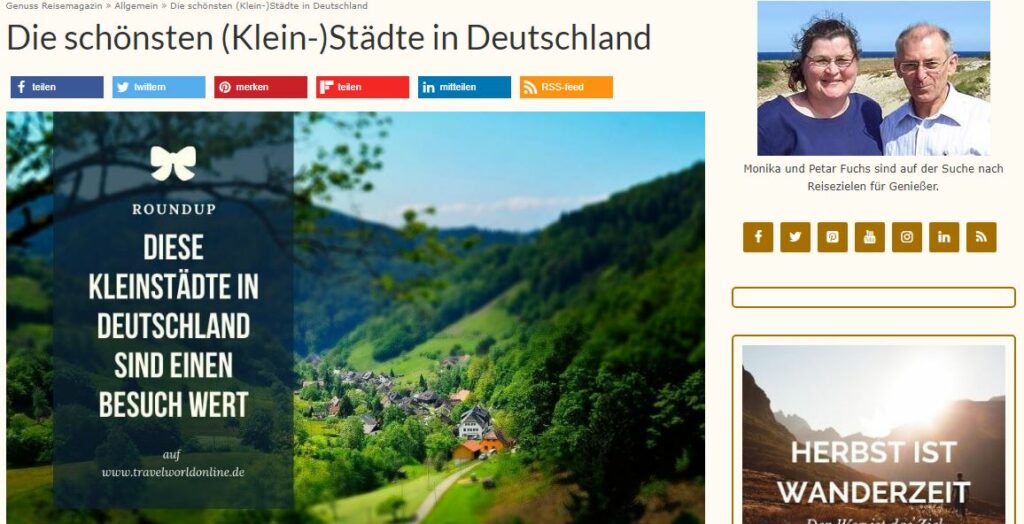Screen dimensions: 1024x524
Task: Open the Allgemein breadcrumb category
Action: pos(136,6)
